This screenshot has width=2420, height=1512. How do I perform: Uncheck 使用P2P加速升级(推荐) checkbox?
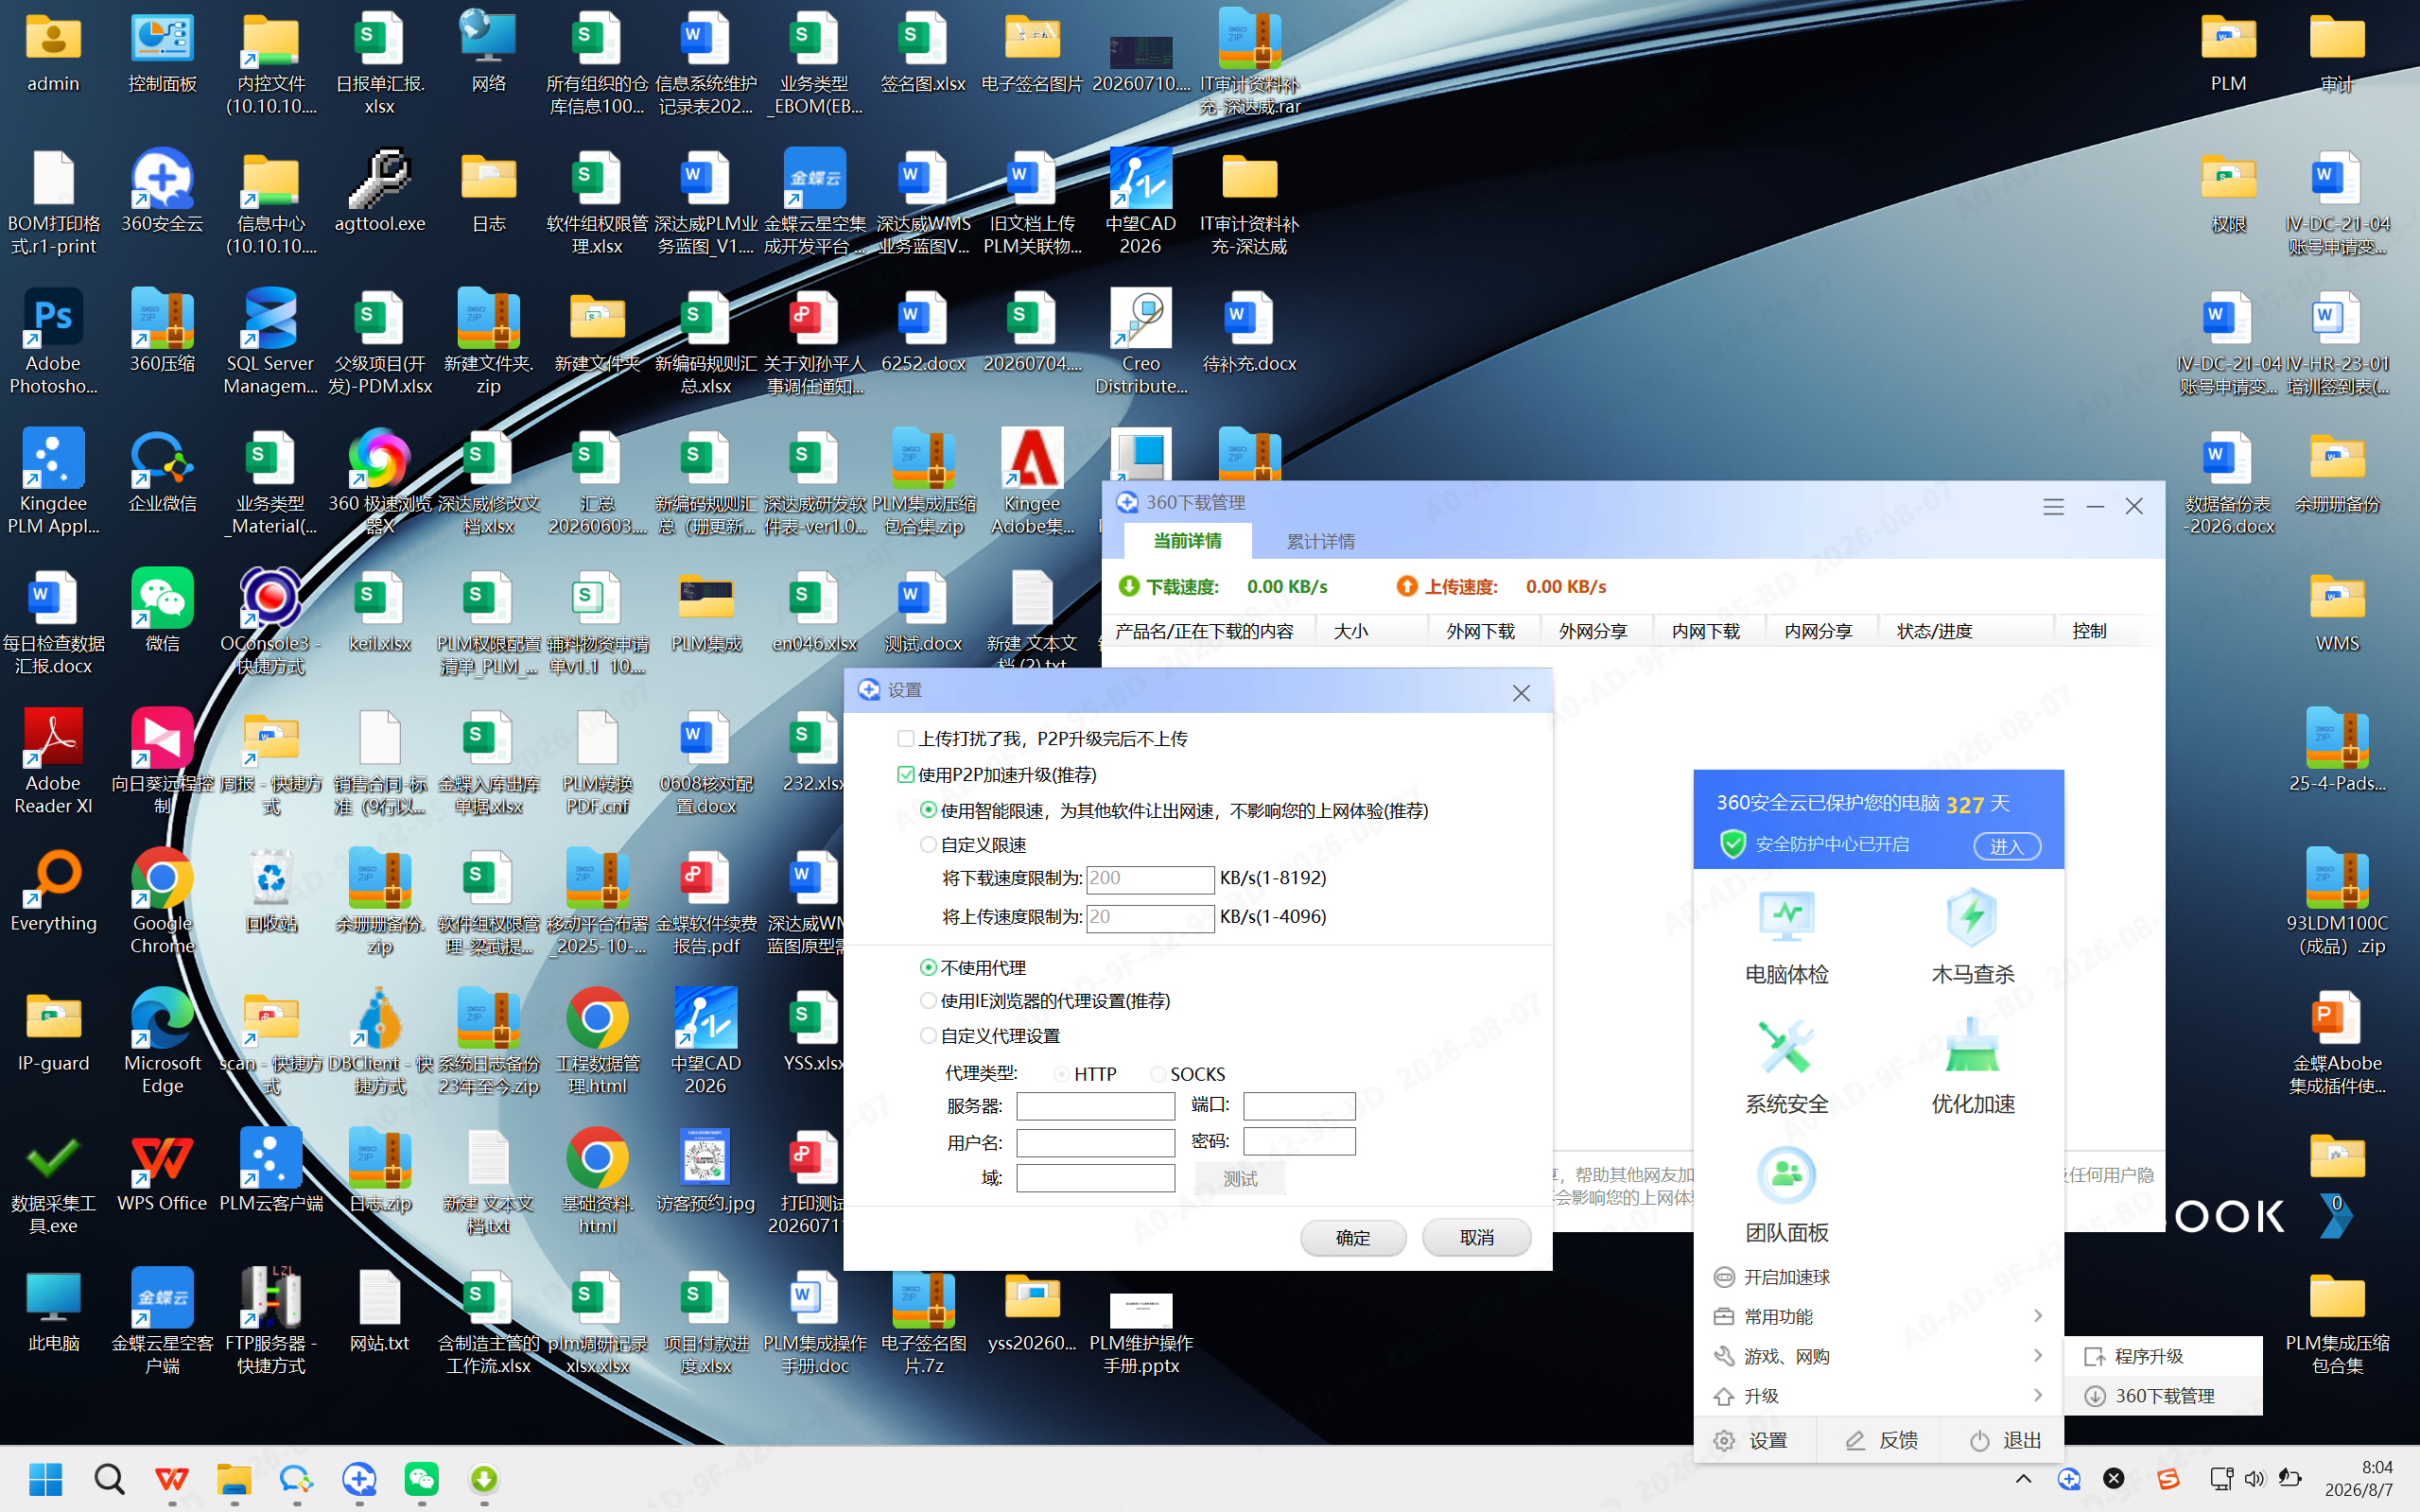click(906, 775)
